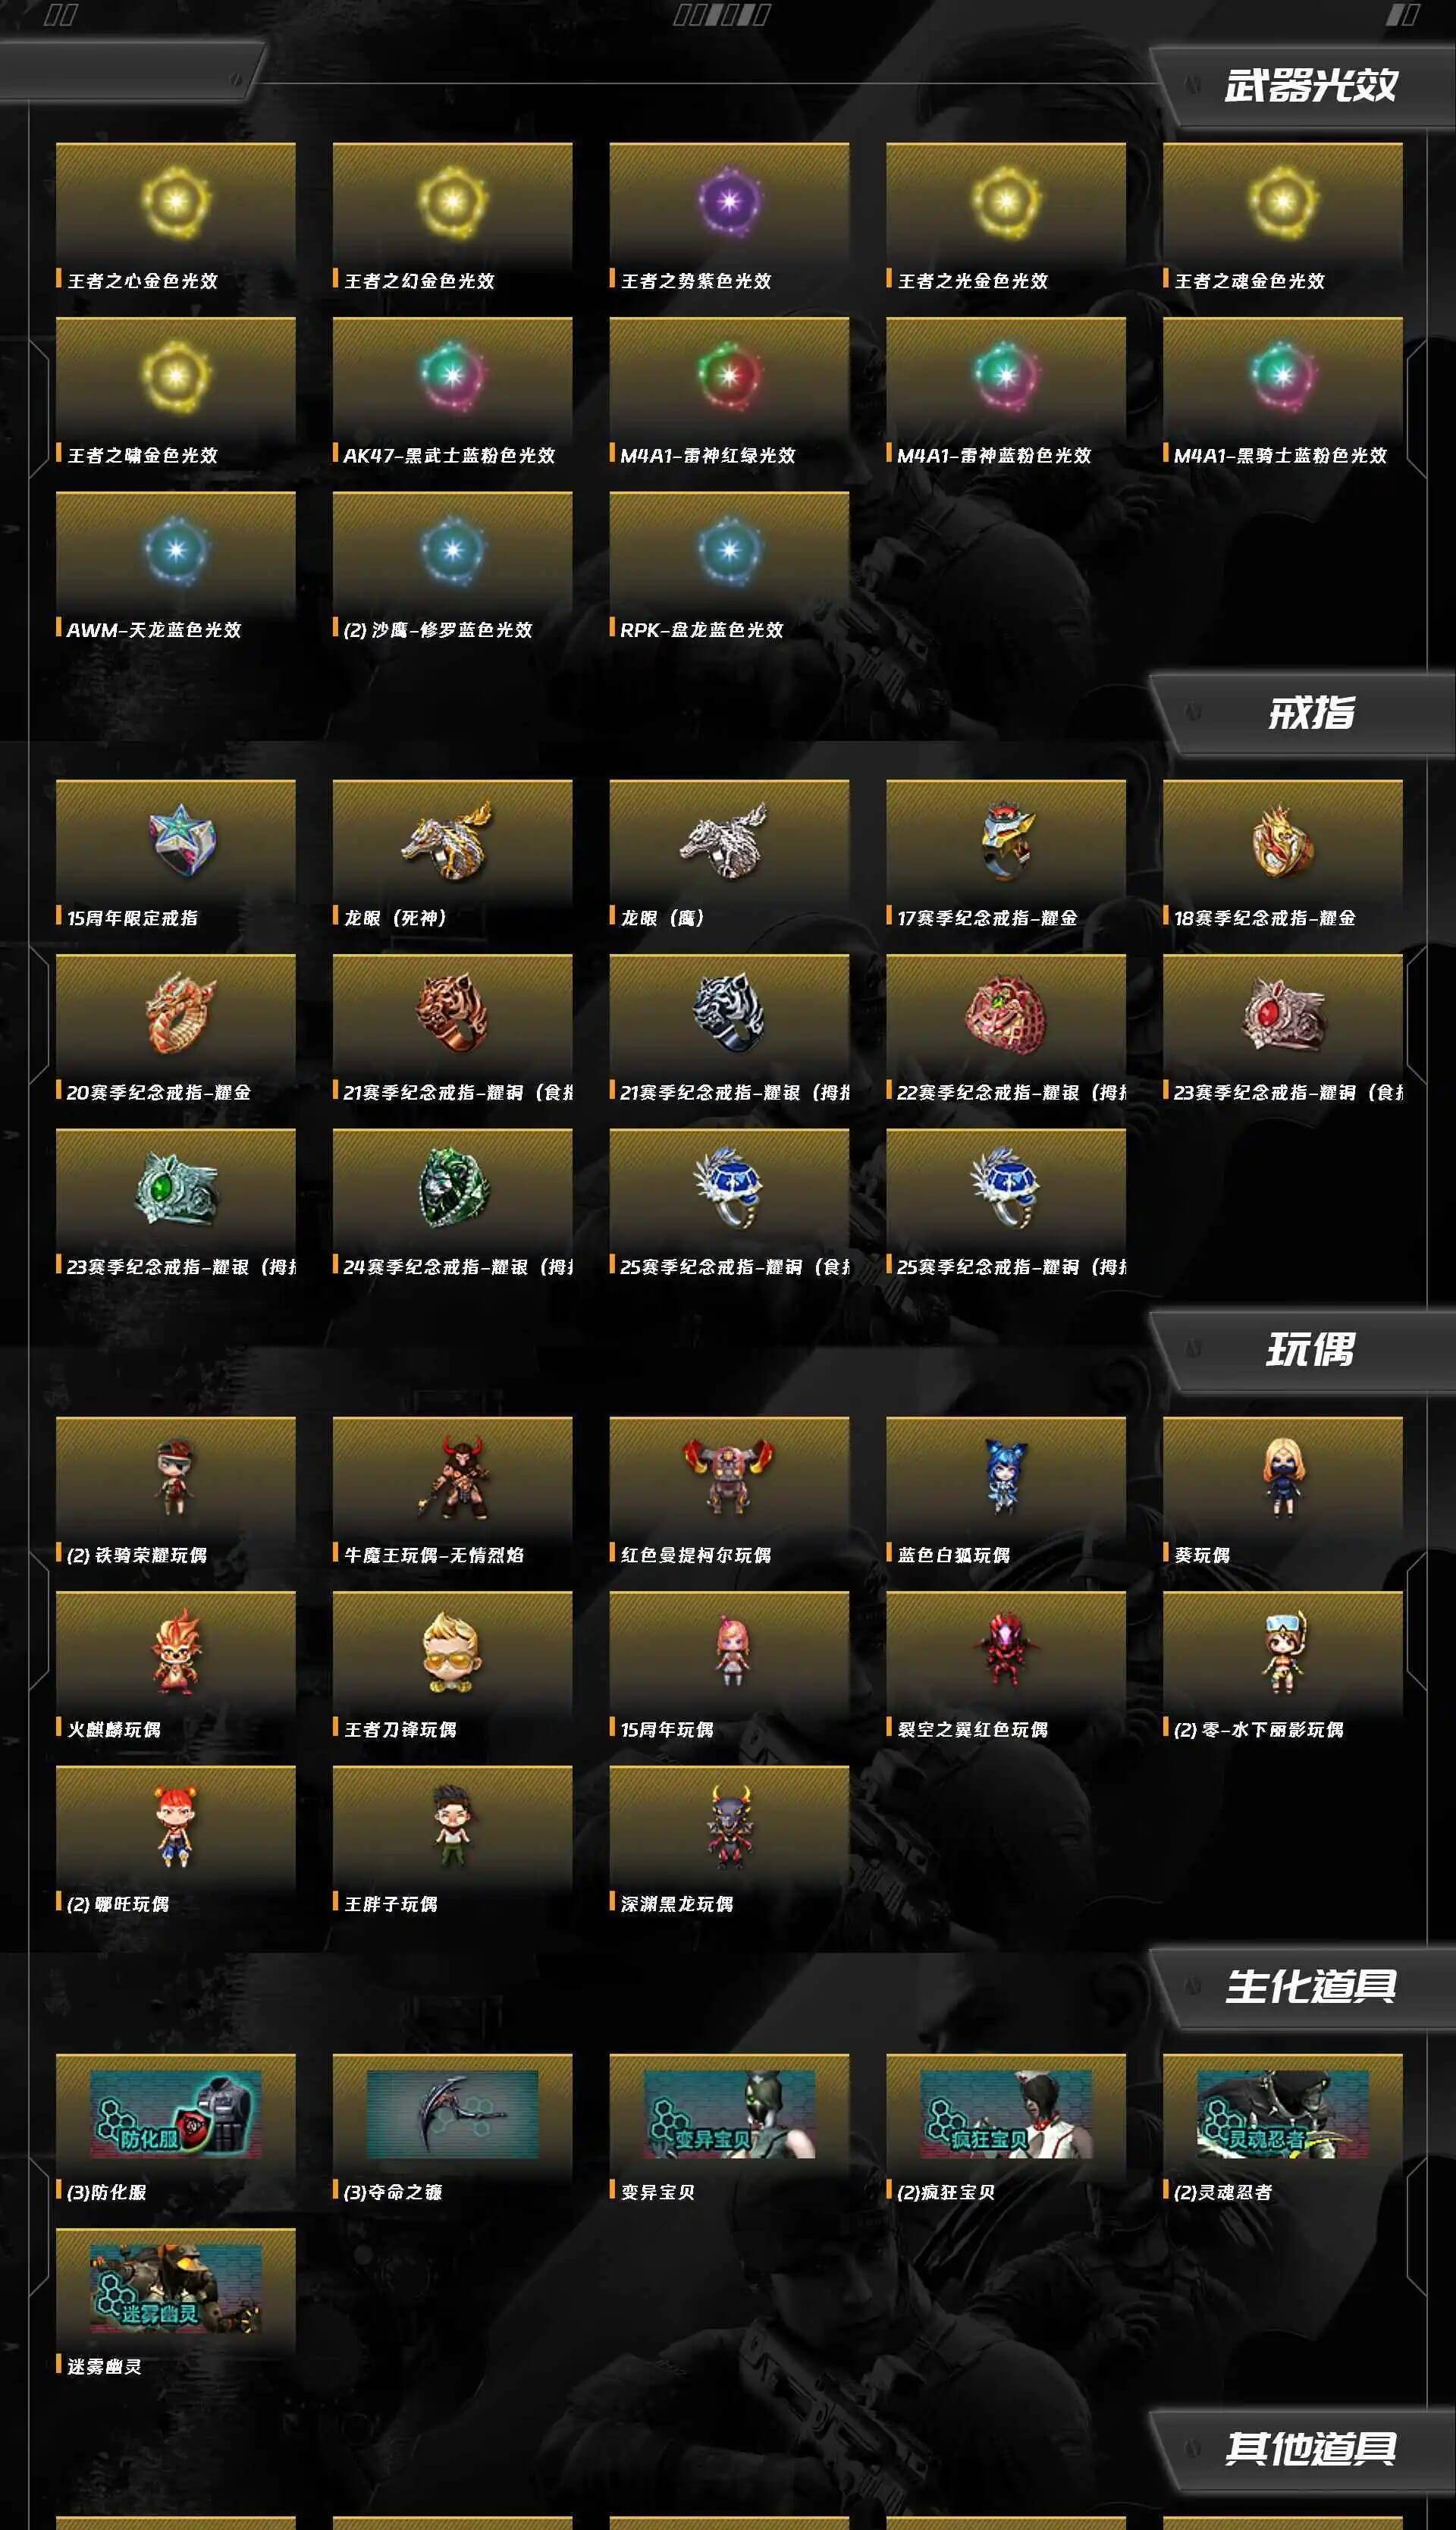Select the 15周年限定戒指 star ring

(x=180, y=840)
